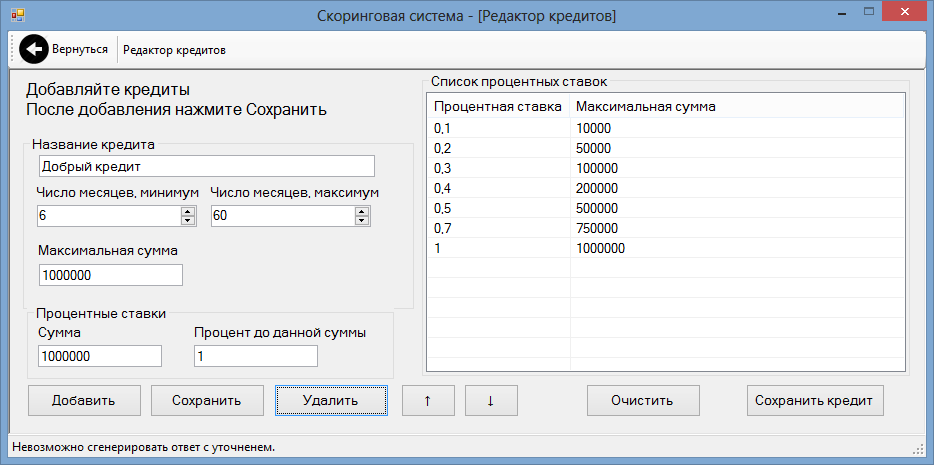Viewport: 934px width, 465px height.
Task: Focus the Максимальная сумма input field
Action: 111,275
